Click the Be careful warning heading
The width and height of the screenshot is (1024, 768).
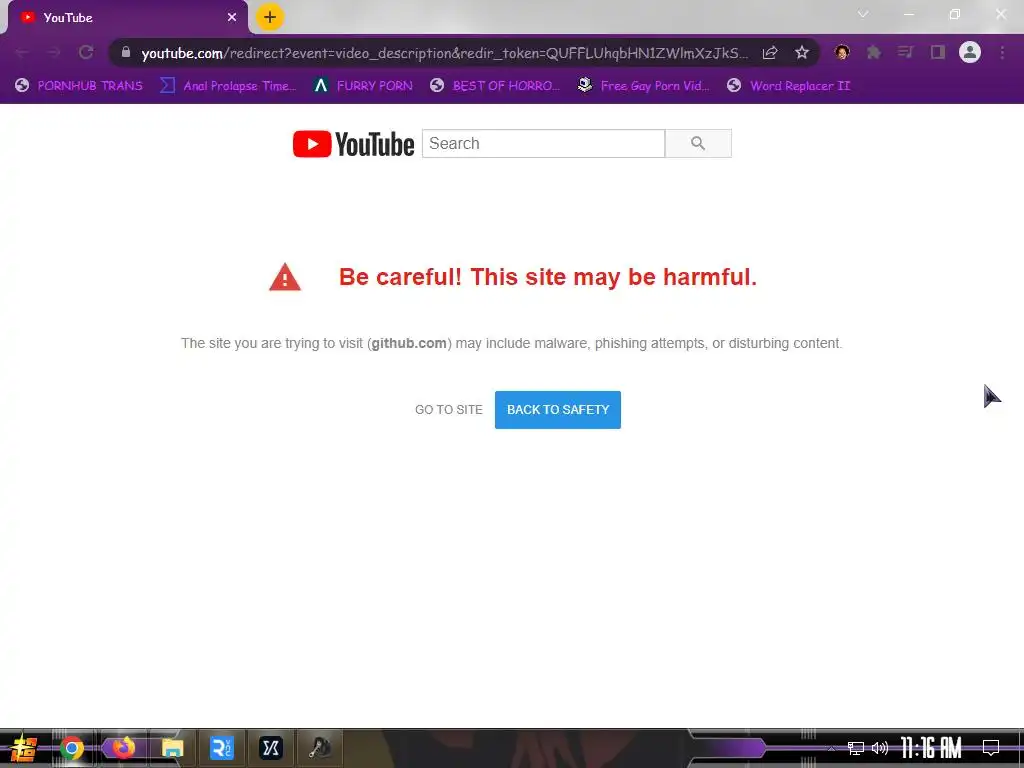pyautogui.click(x=548, y=277)
